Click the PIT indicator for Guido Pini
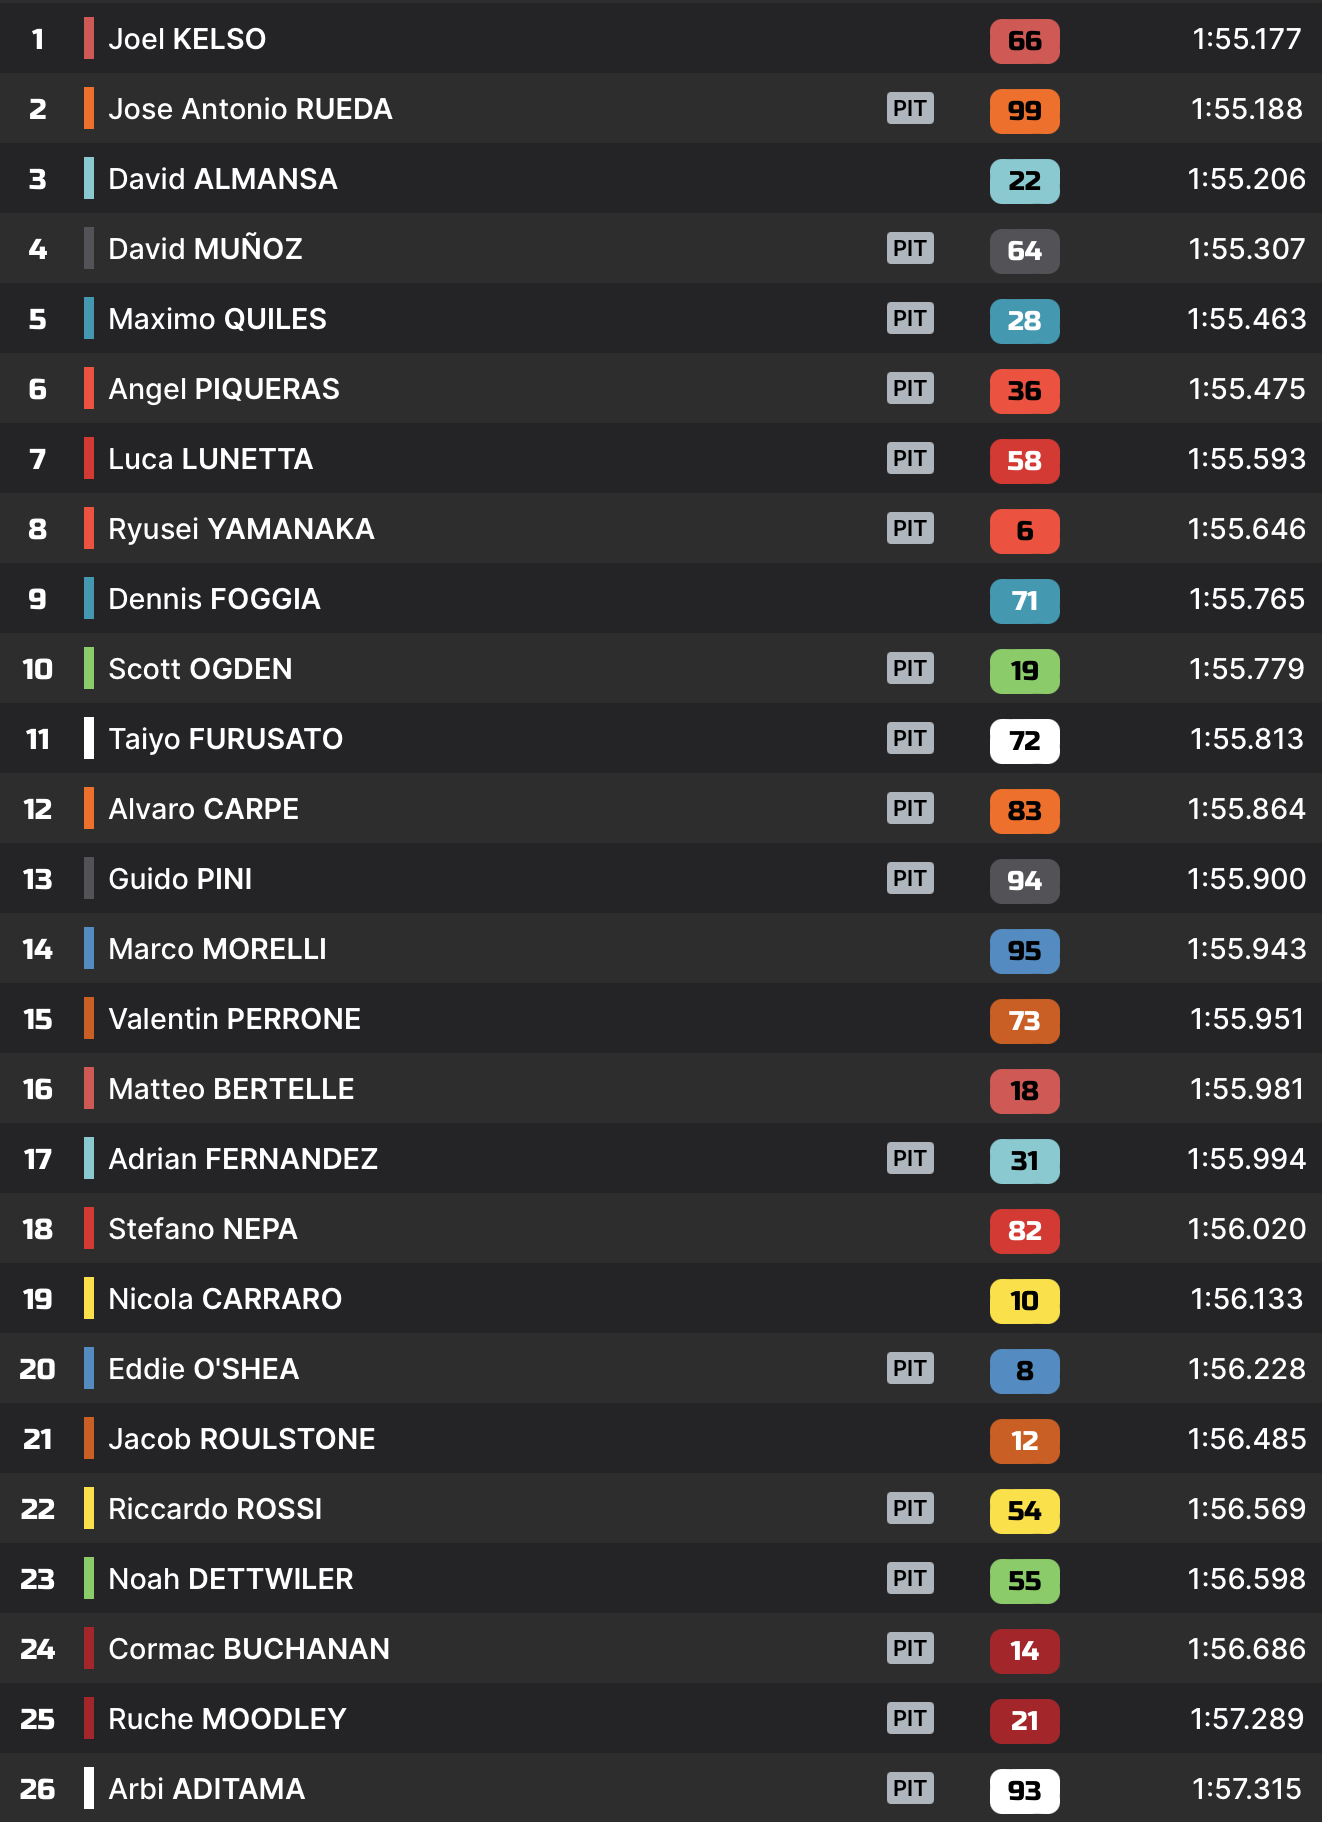 pyautogui.click(x=910, y=878)
